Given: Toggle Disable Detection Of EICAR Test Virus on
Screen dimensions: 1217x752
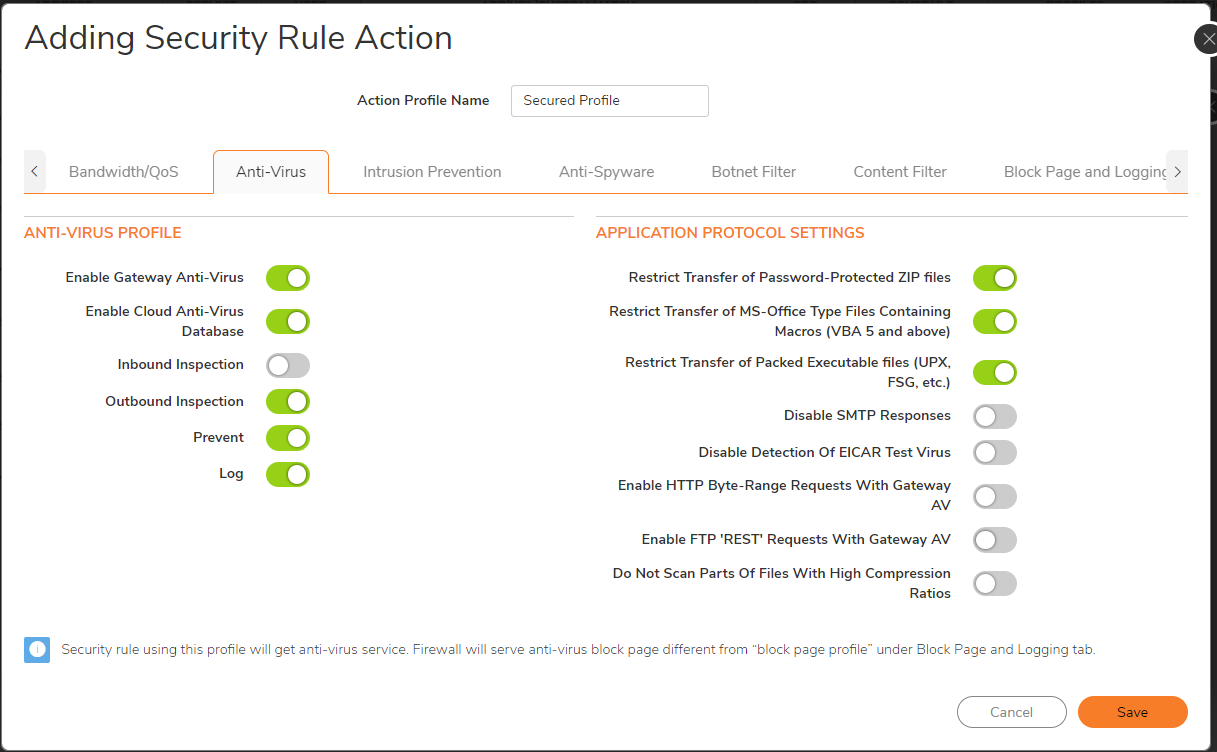Looking at the screenshot, I should (994, 452).
